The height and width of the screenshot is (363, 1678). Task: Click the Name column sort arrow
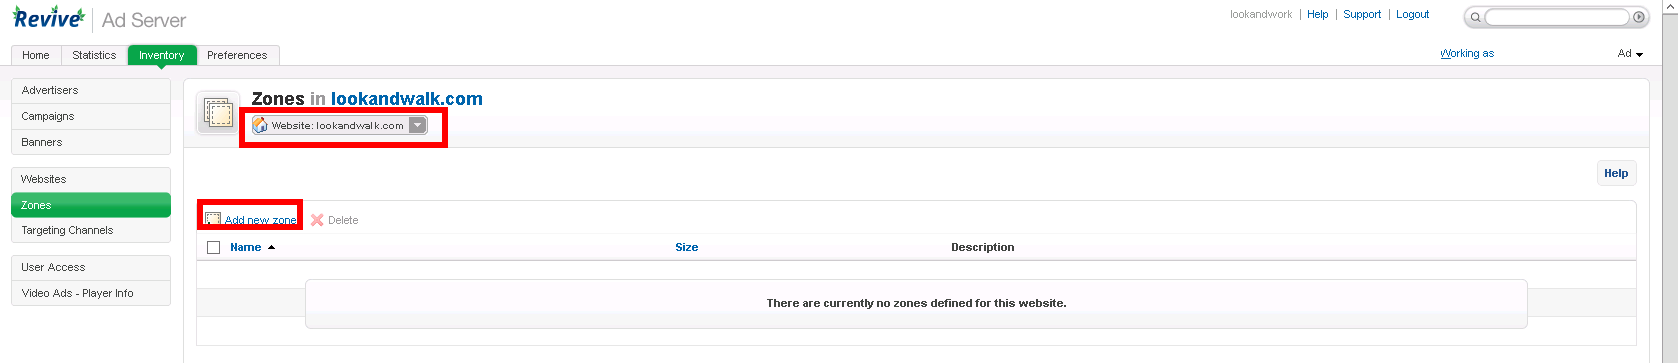coord(271,247)
